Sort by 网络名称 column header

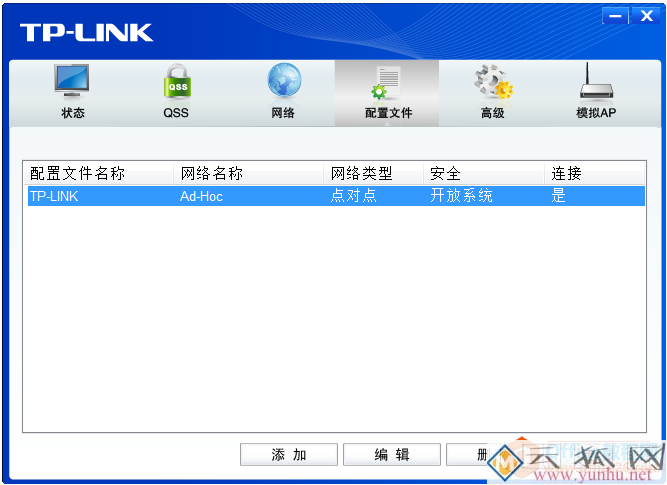tap(248, 173)
